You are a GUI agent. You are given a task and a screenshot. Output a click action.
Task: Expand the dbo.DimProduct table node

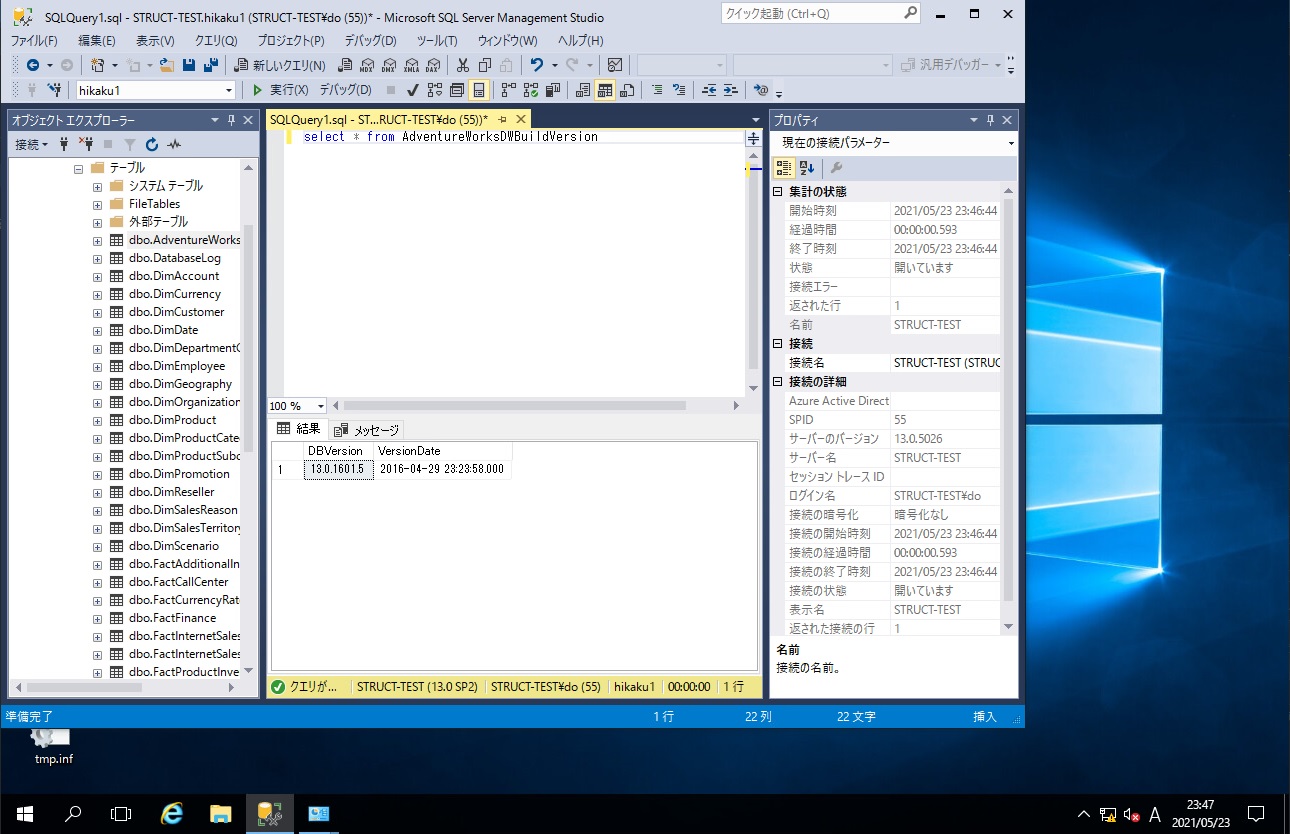(96, 419)
